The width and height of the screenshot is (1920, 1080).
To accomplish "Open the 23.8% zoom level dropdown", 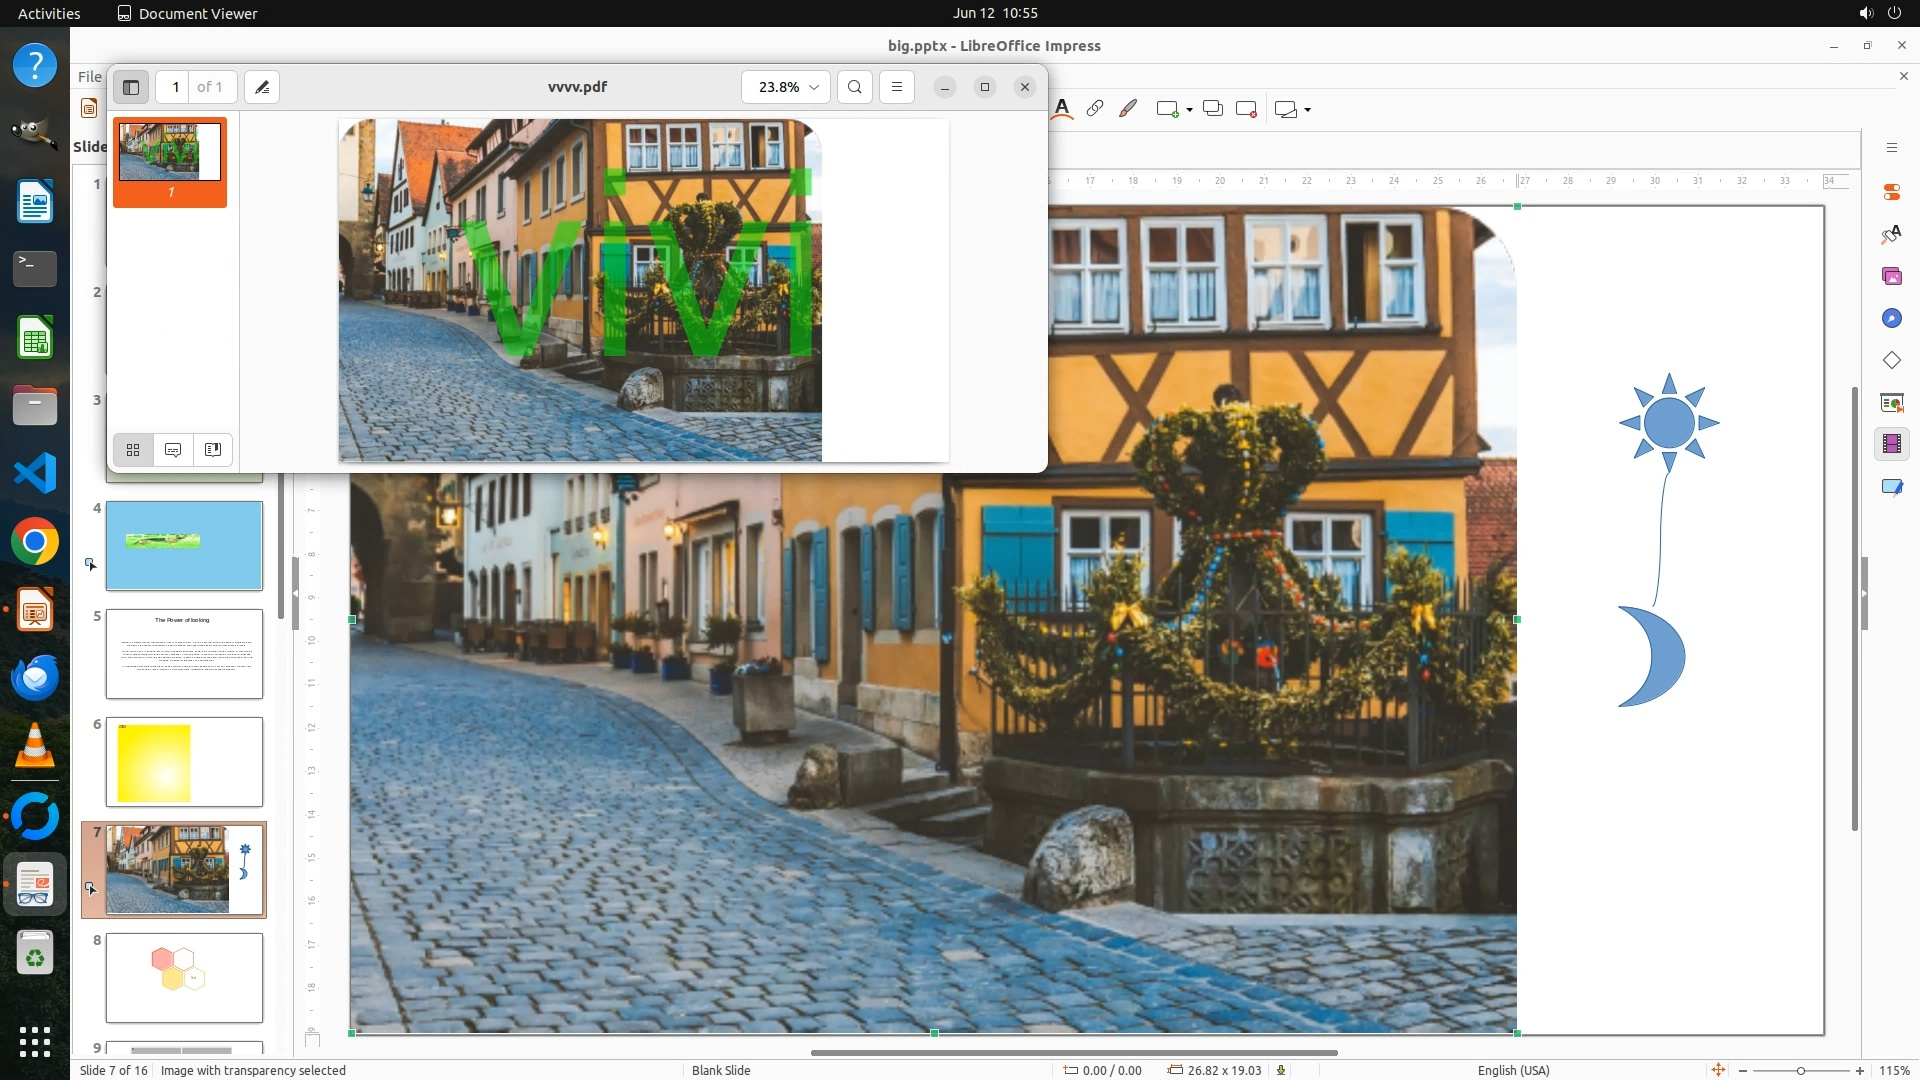I will pyautogui.click(x=786, y=87).
